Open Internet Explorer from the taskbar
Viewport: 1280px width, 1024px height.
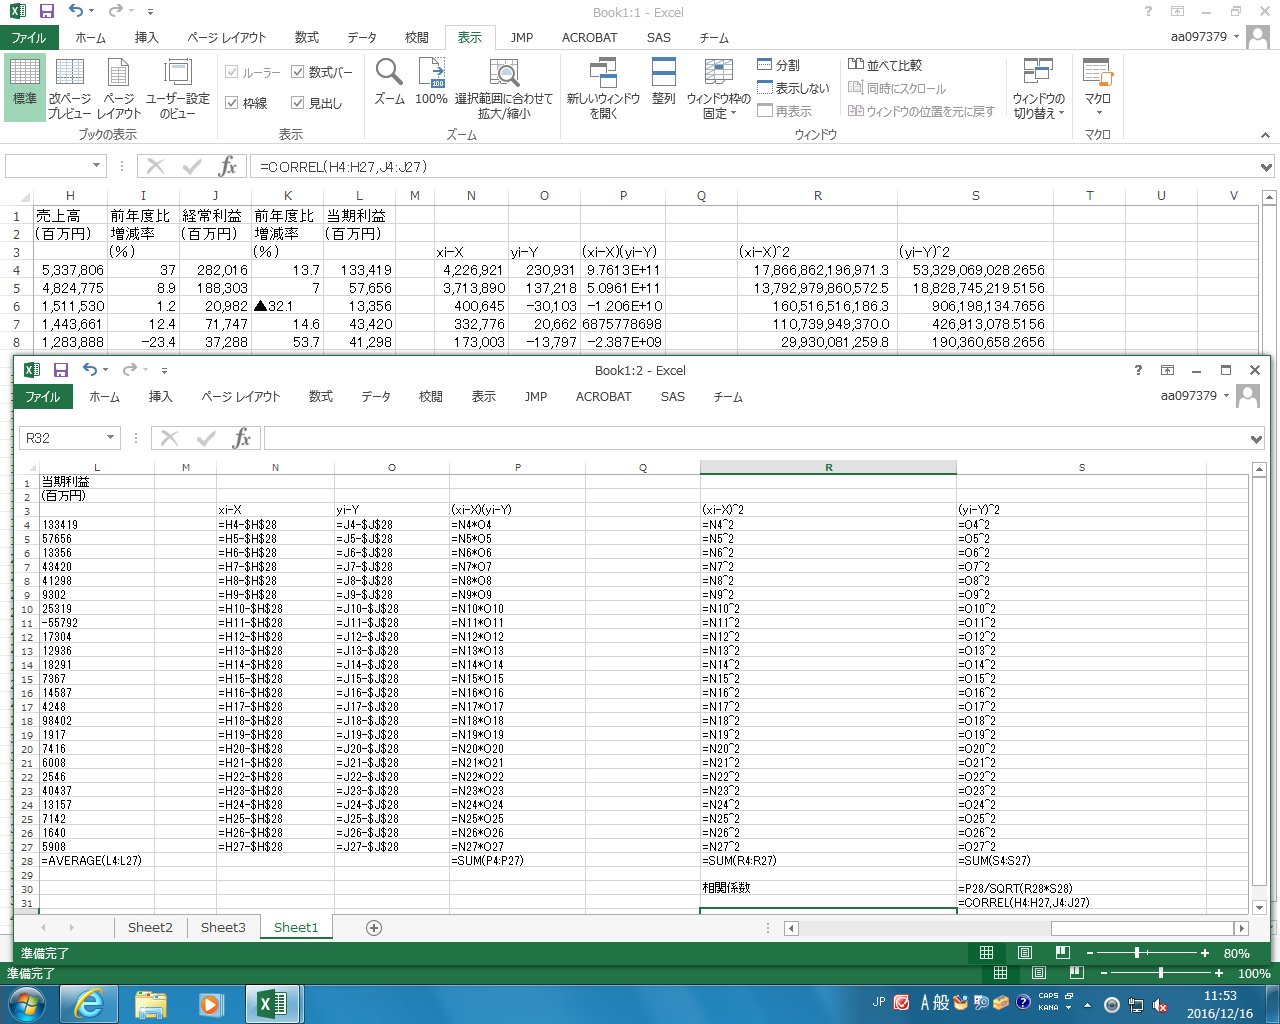point(89,1003)
